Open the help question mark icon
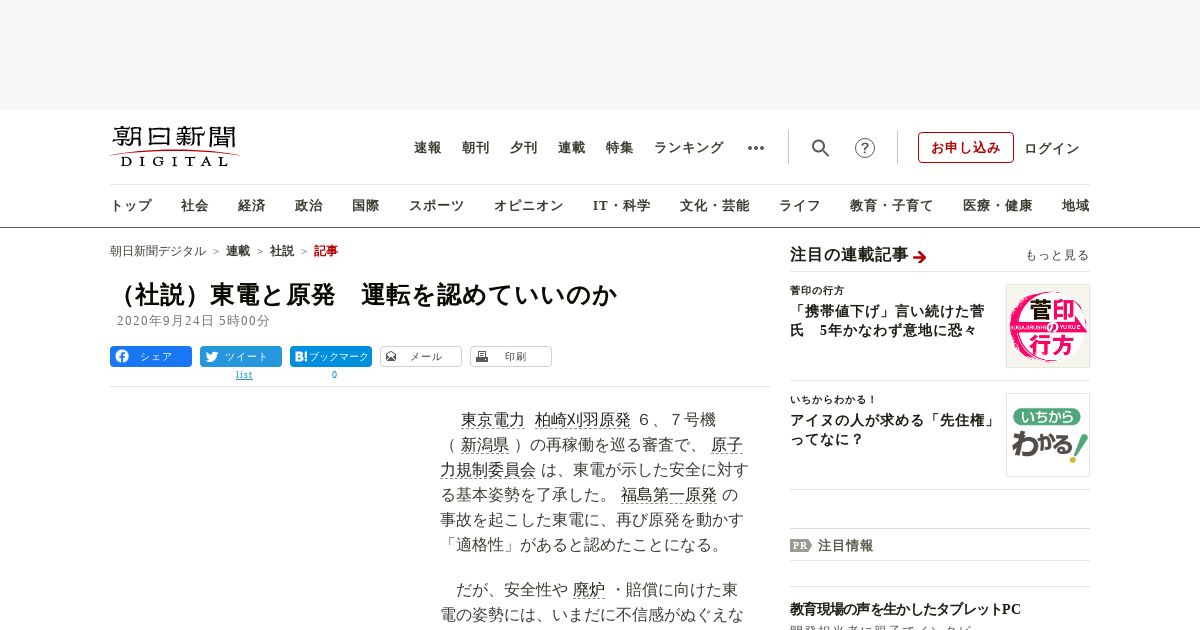This screenshot has width=1200, height=630. click(x=865, y=148)
